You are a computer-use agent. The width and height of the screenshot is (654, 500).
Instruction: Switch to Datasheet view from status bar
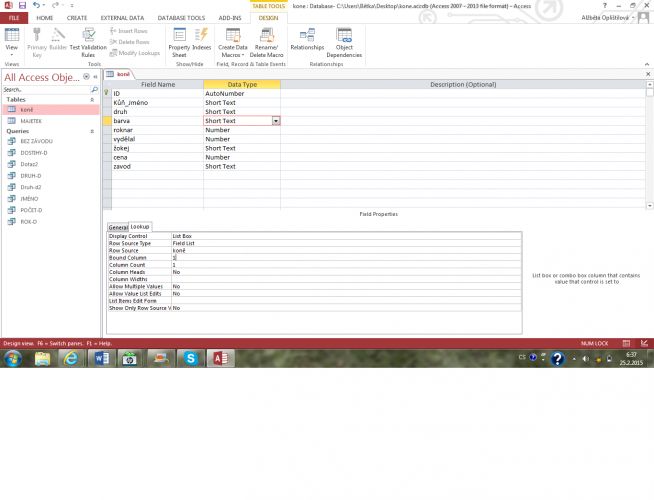tap(626, 344)
